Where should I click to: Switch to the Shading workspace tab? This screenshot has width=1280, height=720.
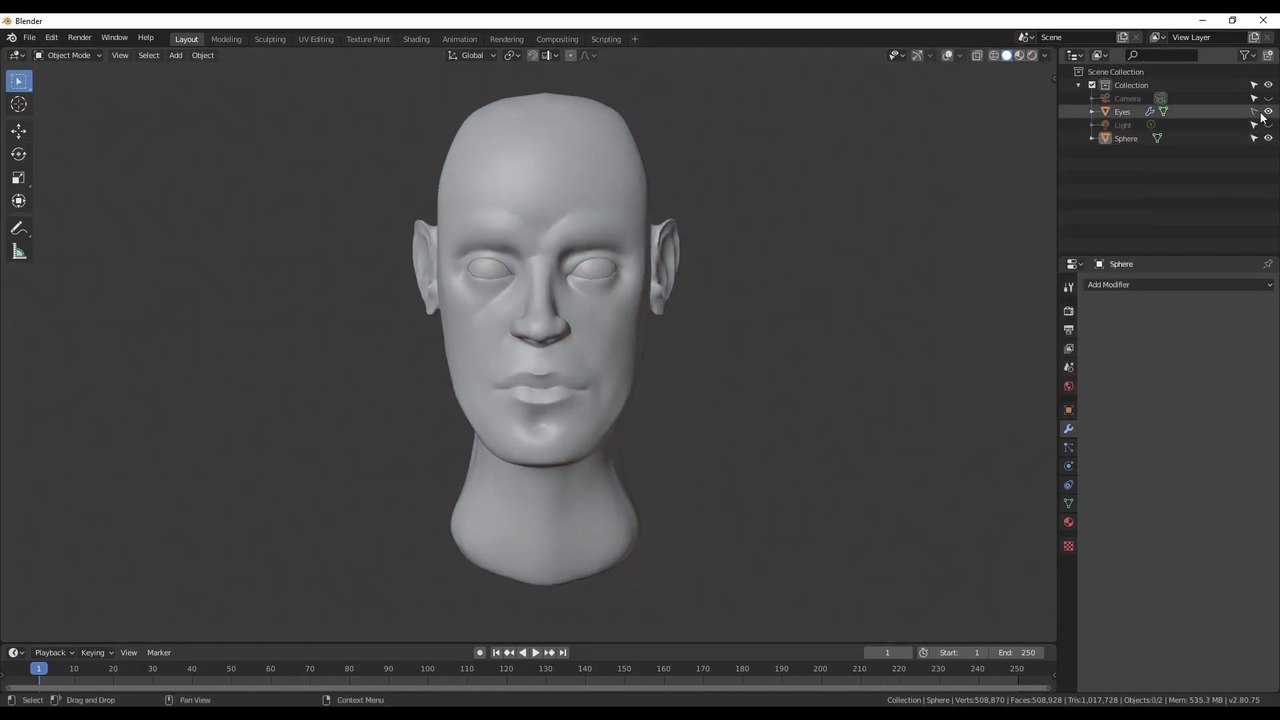(416, 39)
